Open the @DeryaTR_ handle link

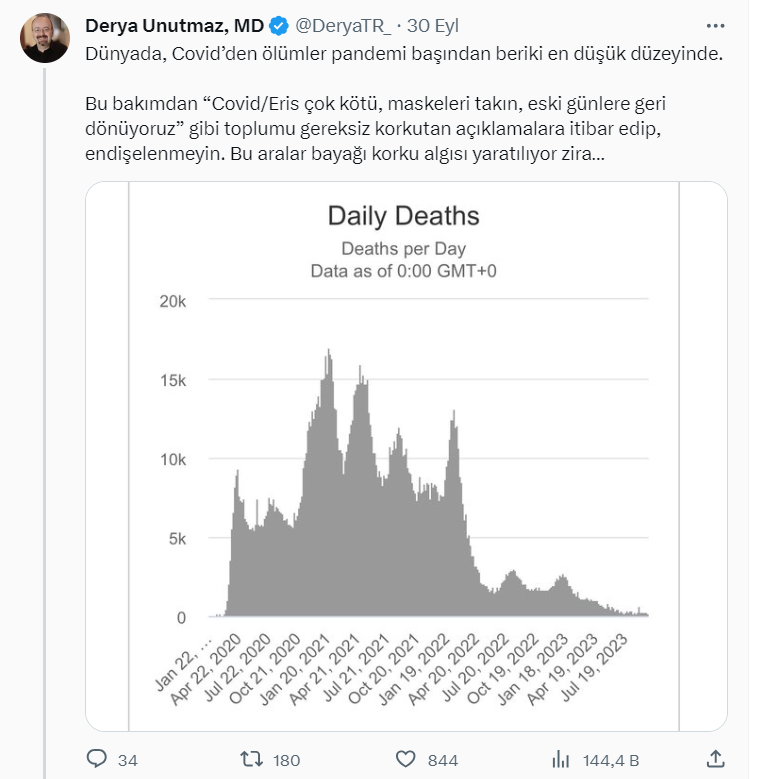tap(343, 26)
